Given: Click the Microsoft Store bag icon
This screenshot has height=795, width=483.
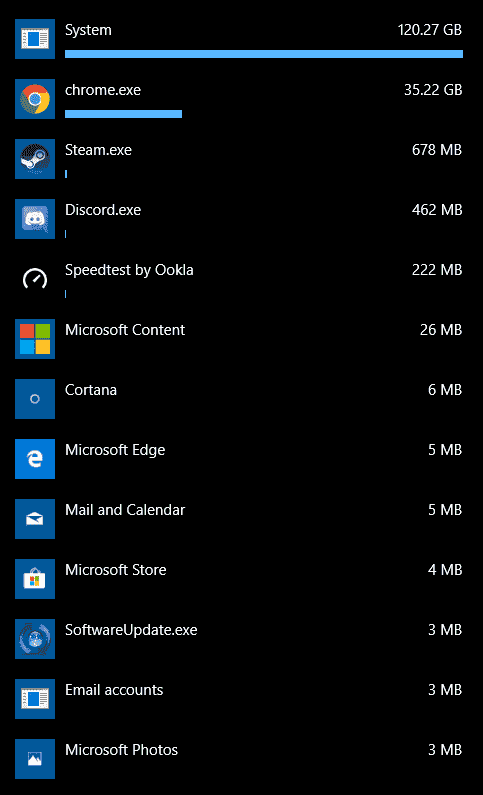Looking at the screenshot, I should (x=35, y=579).
